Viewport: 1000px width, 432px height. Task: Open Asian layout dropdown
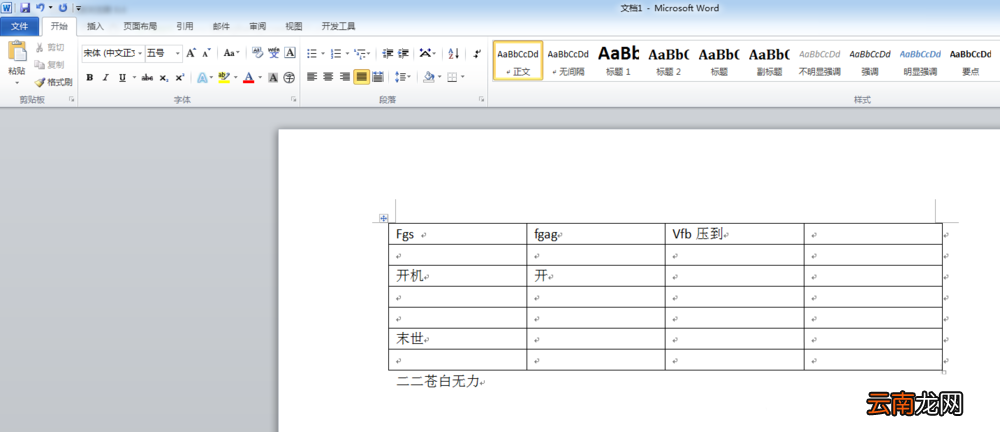tap(428, 54)
